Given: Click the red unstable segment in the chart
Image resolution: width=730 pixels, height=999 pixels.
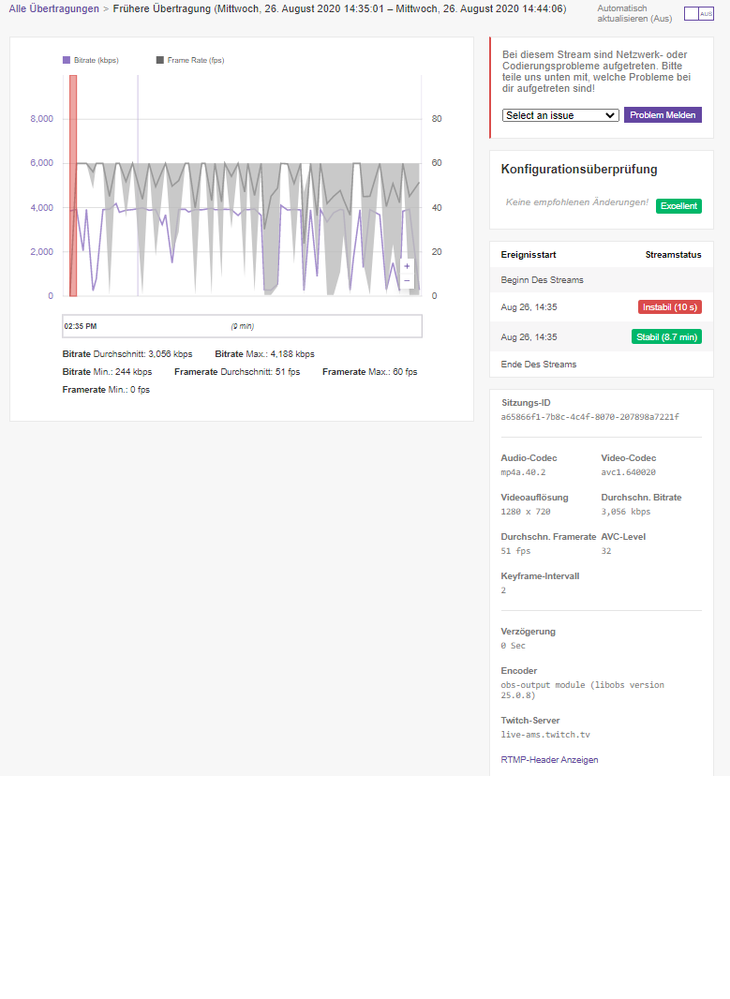Looking at the screenshot, I should (x=73, y=185).
